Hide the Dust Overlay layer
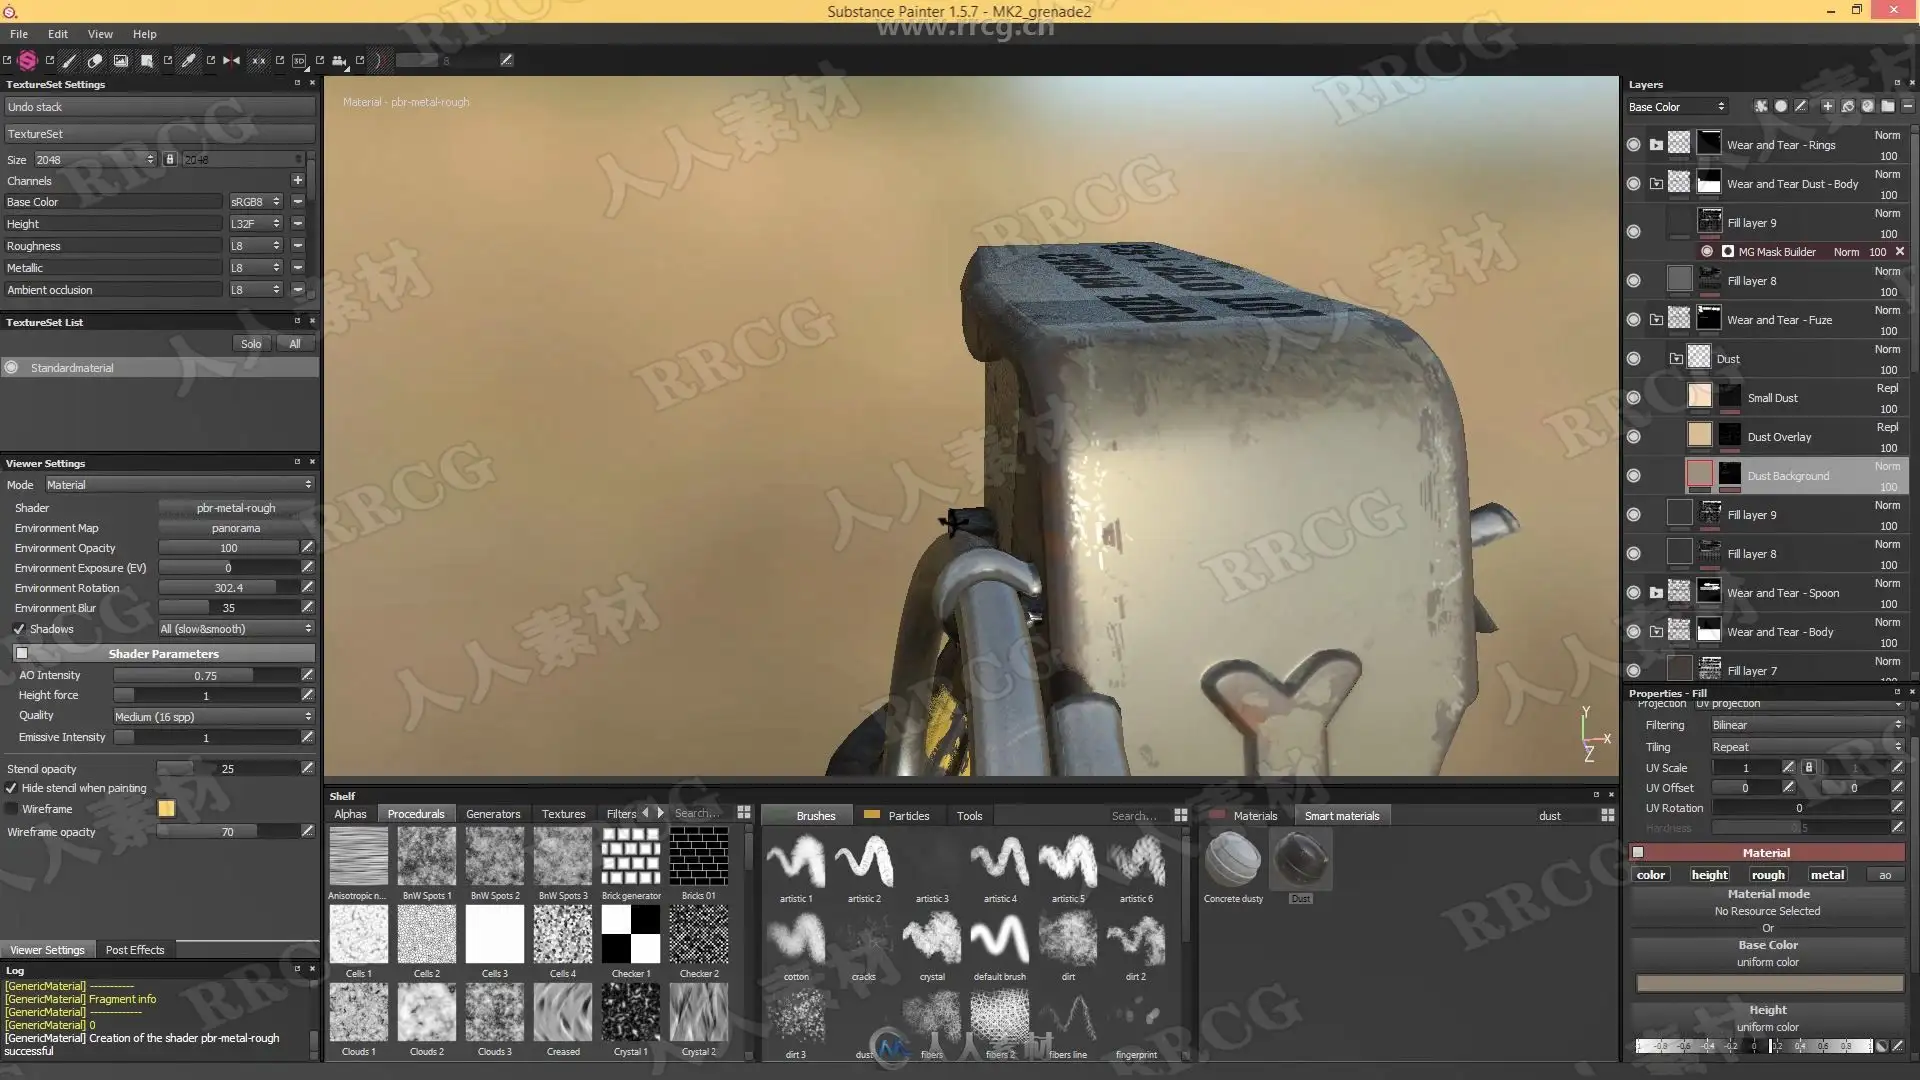This screenshot has width=1920, height=1080. tap(1633, 437)
